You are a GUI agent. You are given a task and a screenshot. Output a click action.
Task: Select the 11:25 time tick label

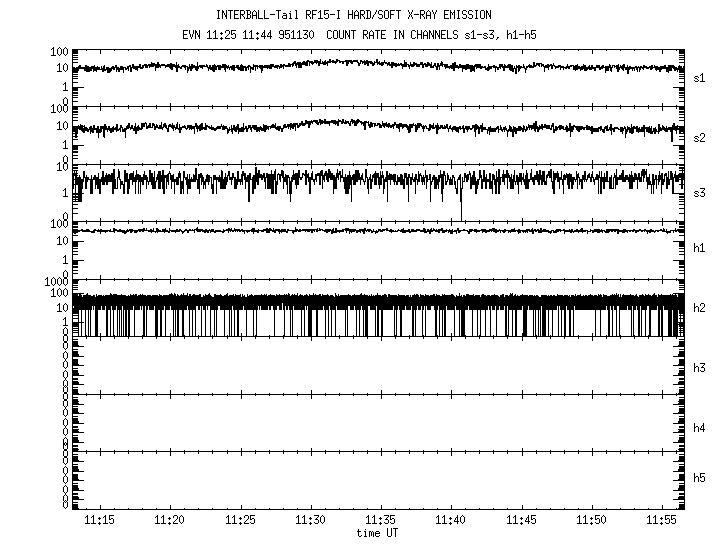coord(240,521)
